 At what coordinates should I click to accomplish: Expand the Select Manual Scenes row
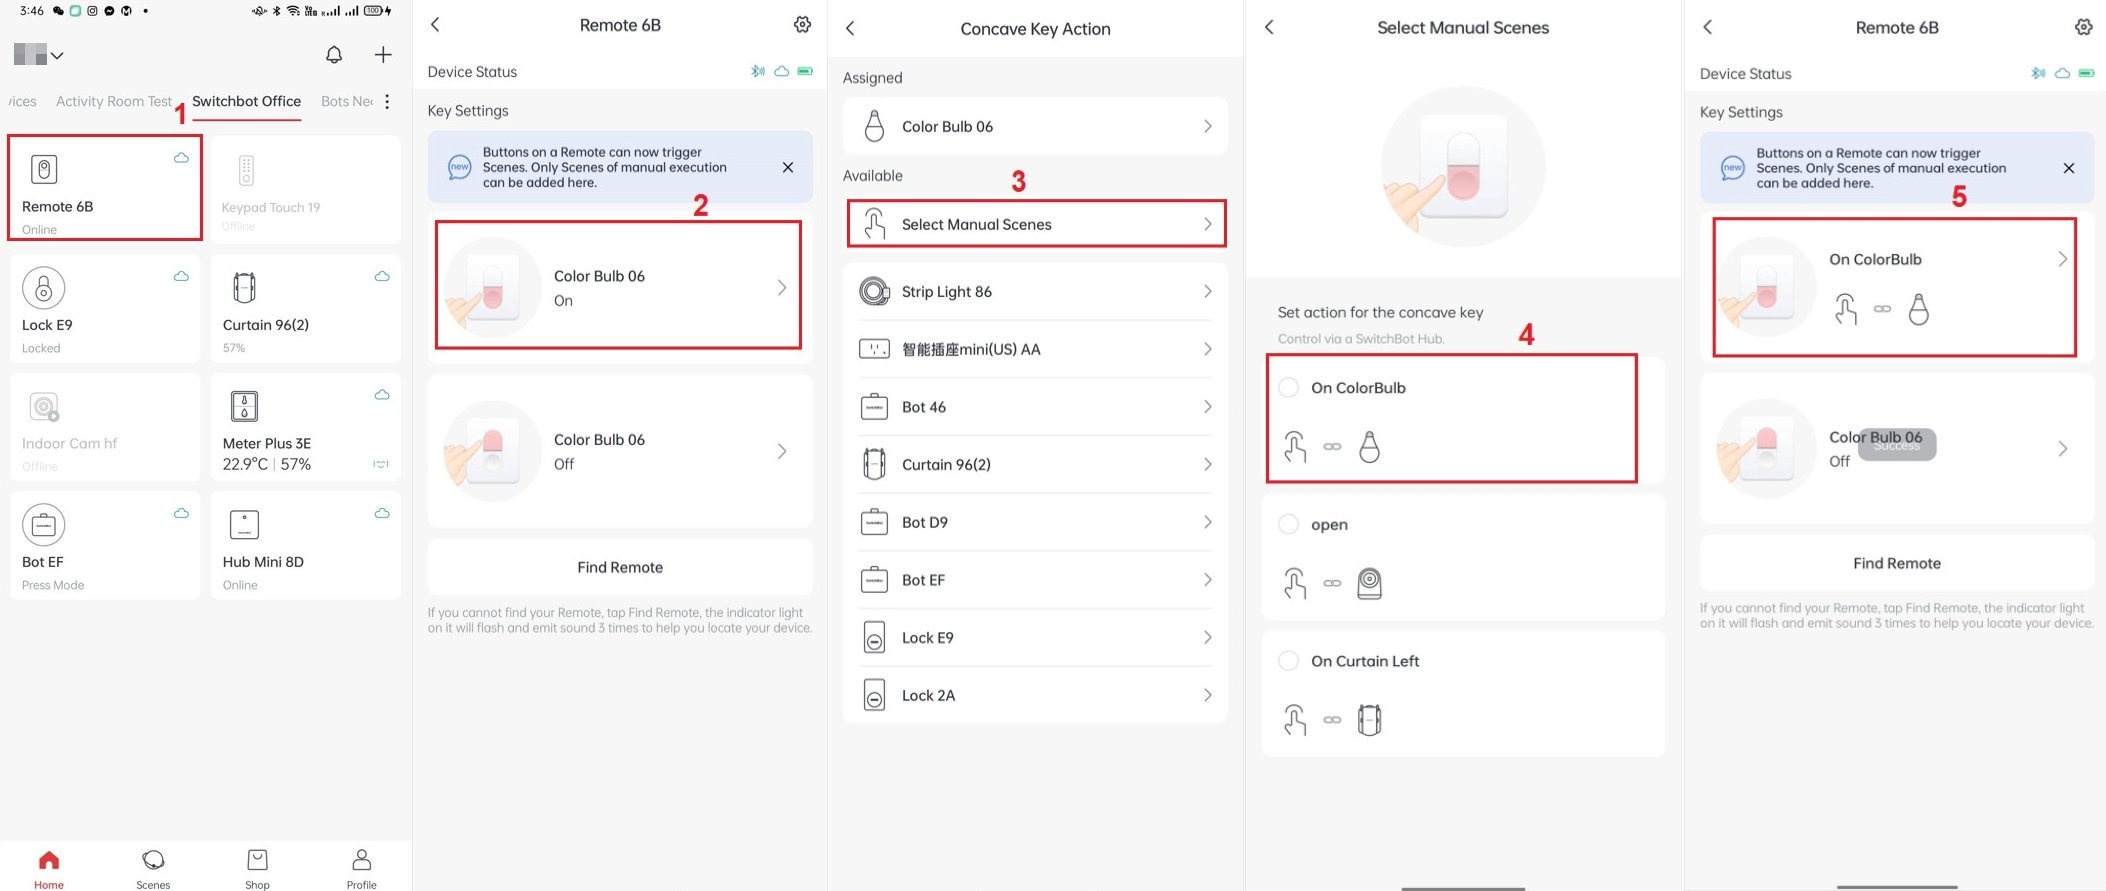click(1036, 224)
